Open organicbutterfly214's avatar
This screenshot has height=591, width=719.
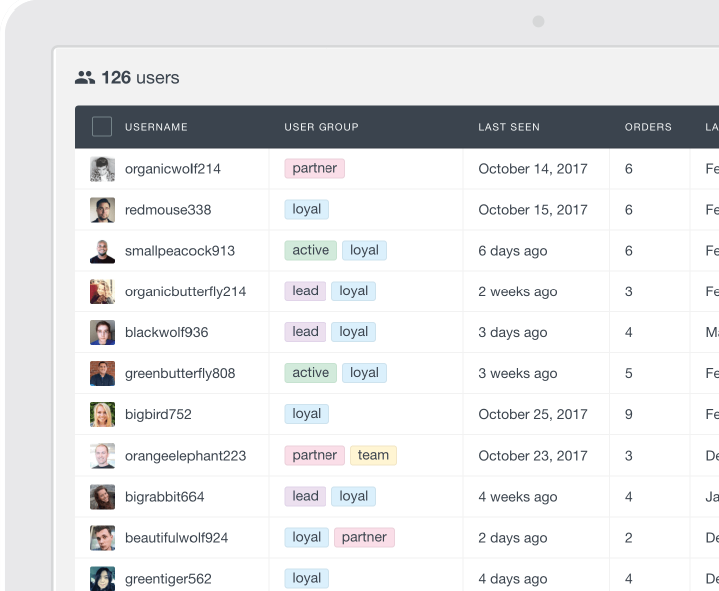coord(102,292)
